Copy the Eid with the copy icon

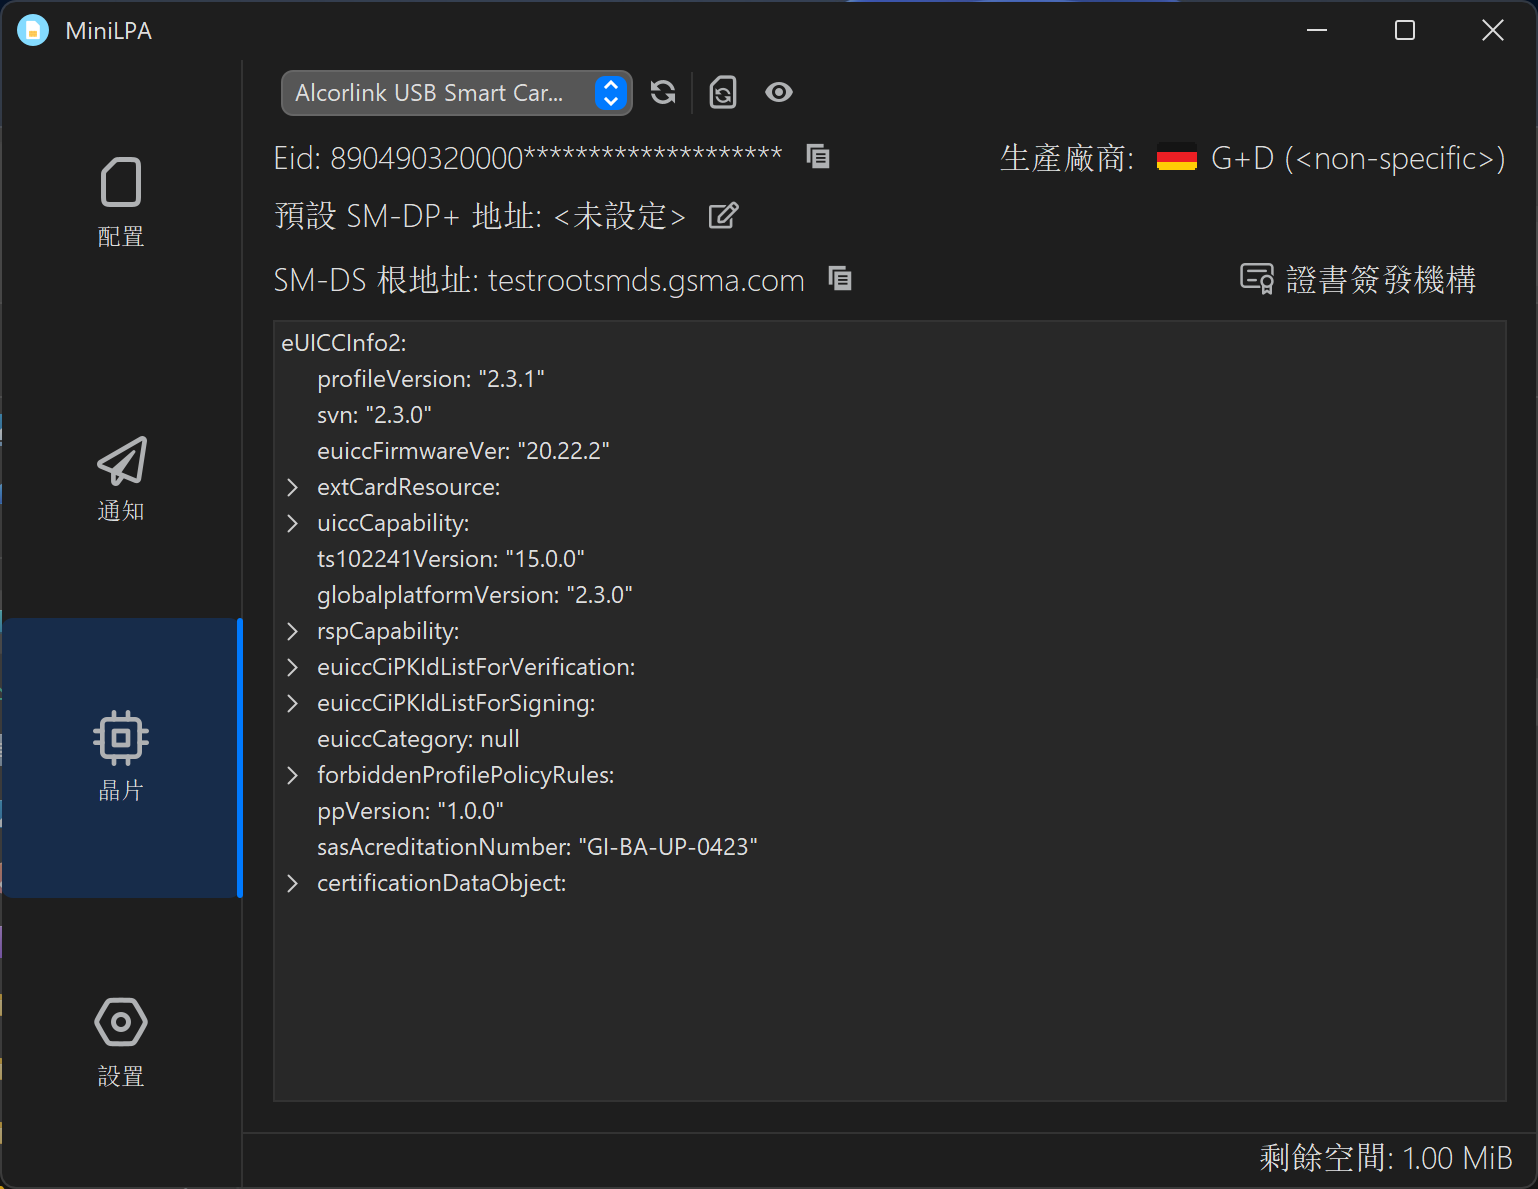[x=818, y=157]
